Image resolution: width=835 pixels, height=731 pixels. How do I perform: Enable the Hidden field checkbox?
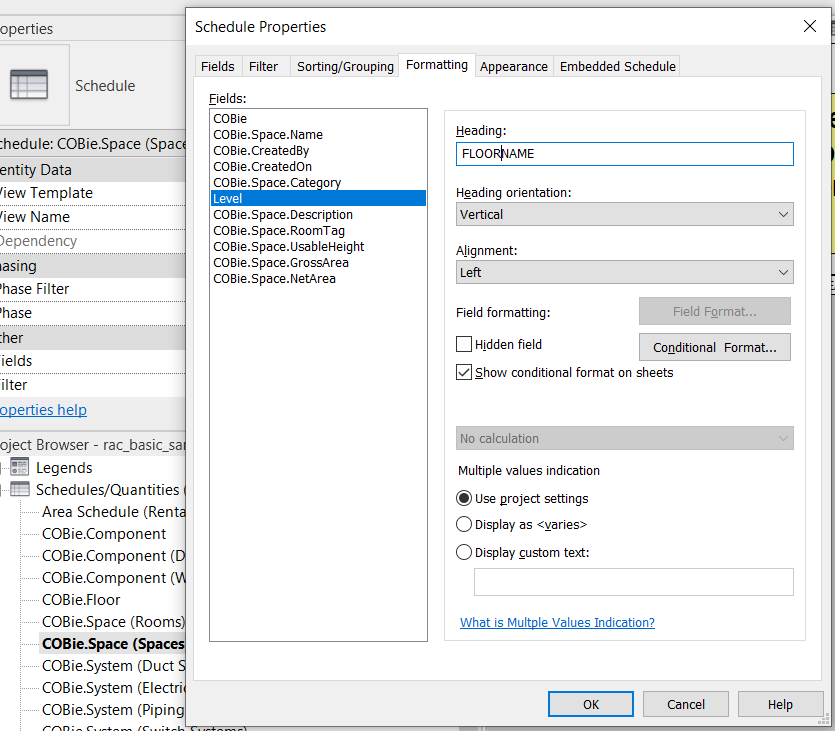click(464, 344)
